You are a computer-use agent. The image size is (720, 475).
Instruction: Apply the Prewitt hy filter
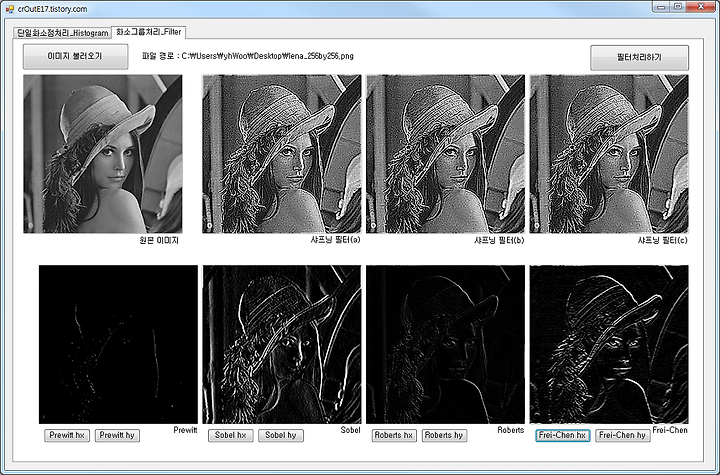coord(117,435)
